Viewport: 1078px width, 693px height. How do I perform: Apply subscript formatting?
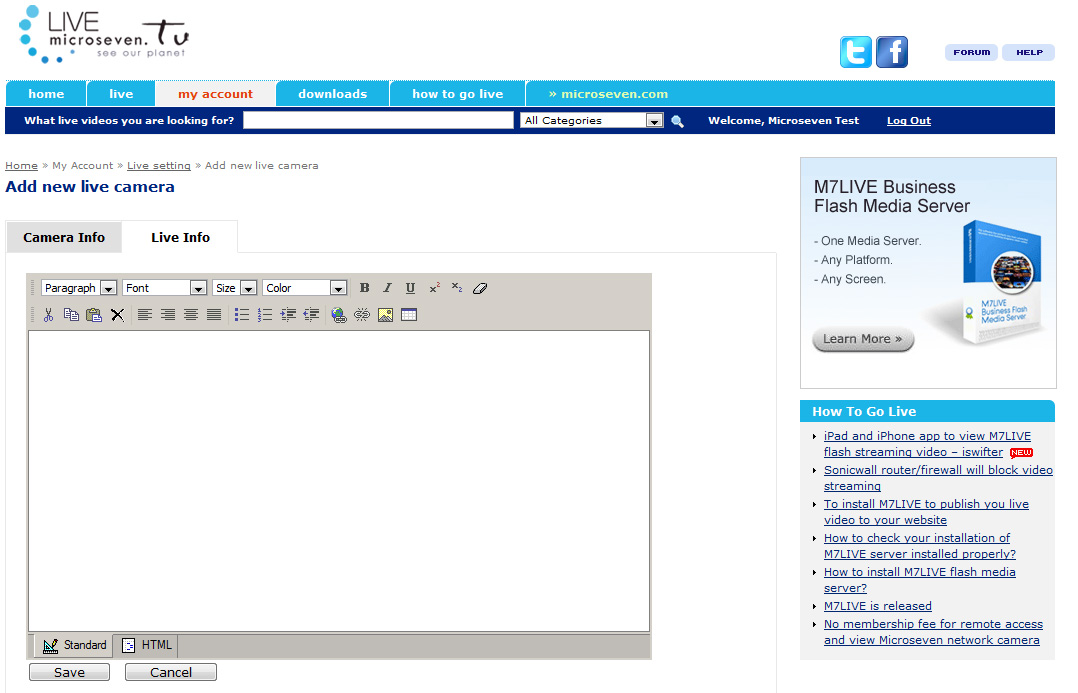point(456,288)
